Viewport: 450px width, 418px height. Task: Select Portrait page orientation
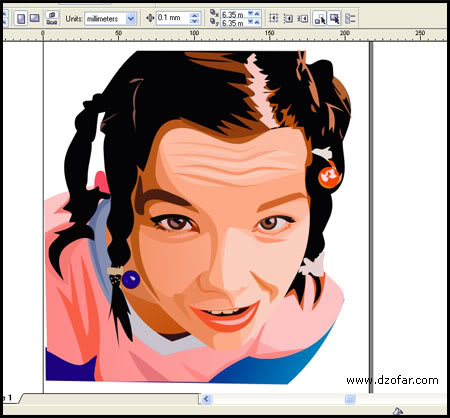click(x=21, y=18)
